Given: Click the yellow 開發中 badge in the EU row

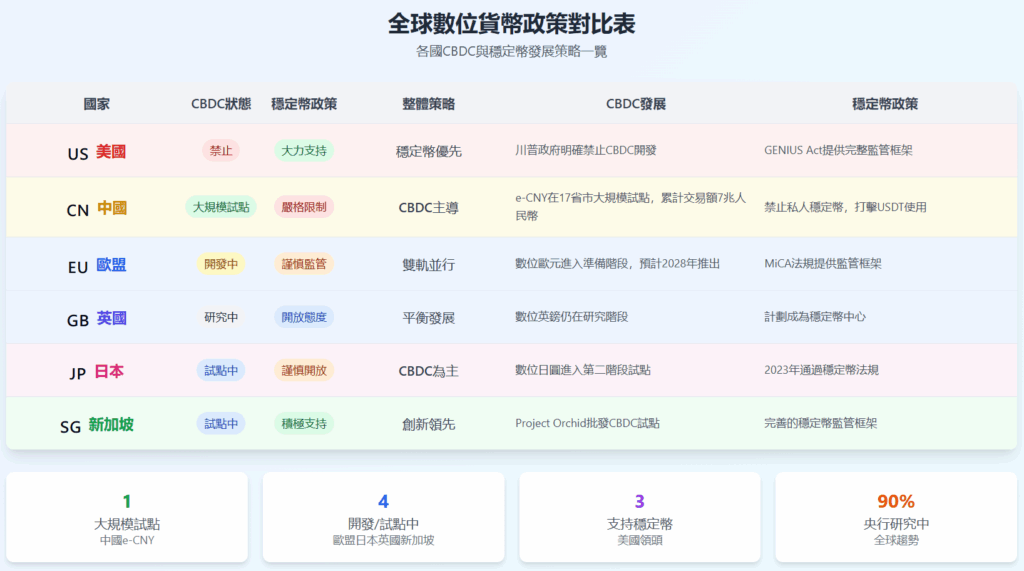Looking at the screenshot, I should click(x=220, y=264).
